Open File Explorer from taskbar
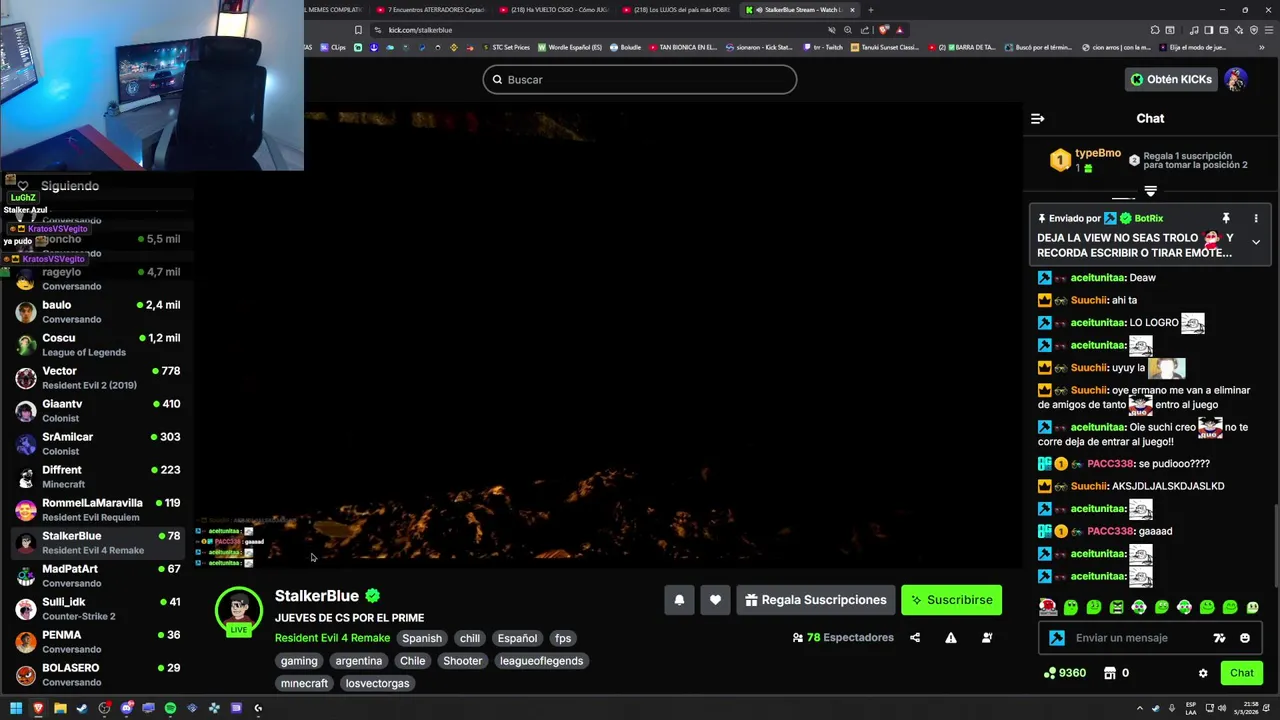The width and height of the screenshot is (1280, 720). [60, 708]
